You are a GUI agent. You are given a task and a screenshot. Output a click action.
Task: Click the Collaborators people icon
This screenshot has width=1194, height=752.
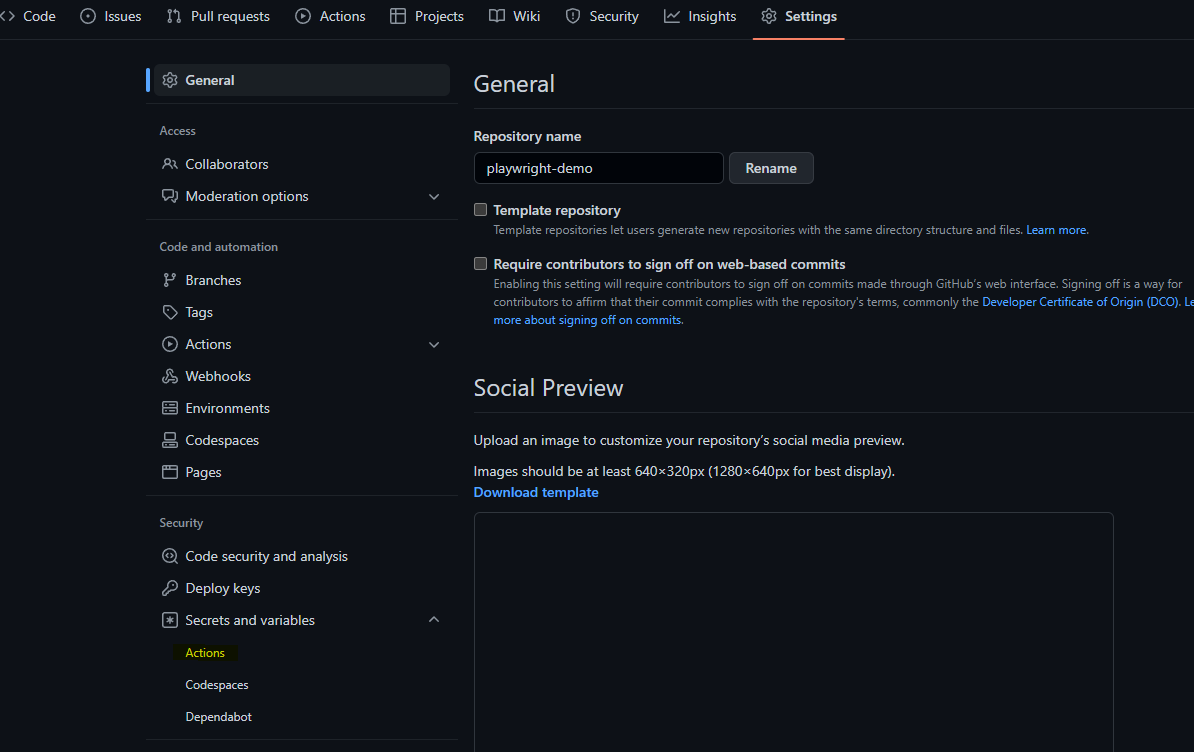tap(170, 164)
